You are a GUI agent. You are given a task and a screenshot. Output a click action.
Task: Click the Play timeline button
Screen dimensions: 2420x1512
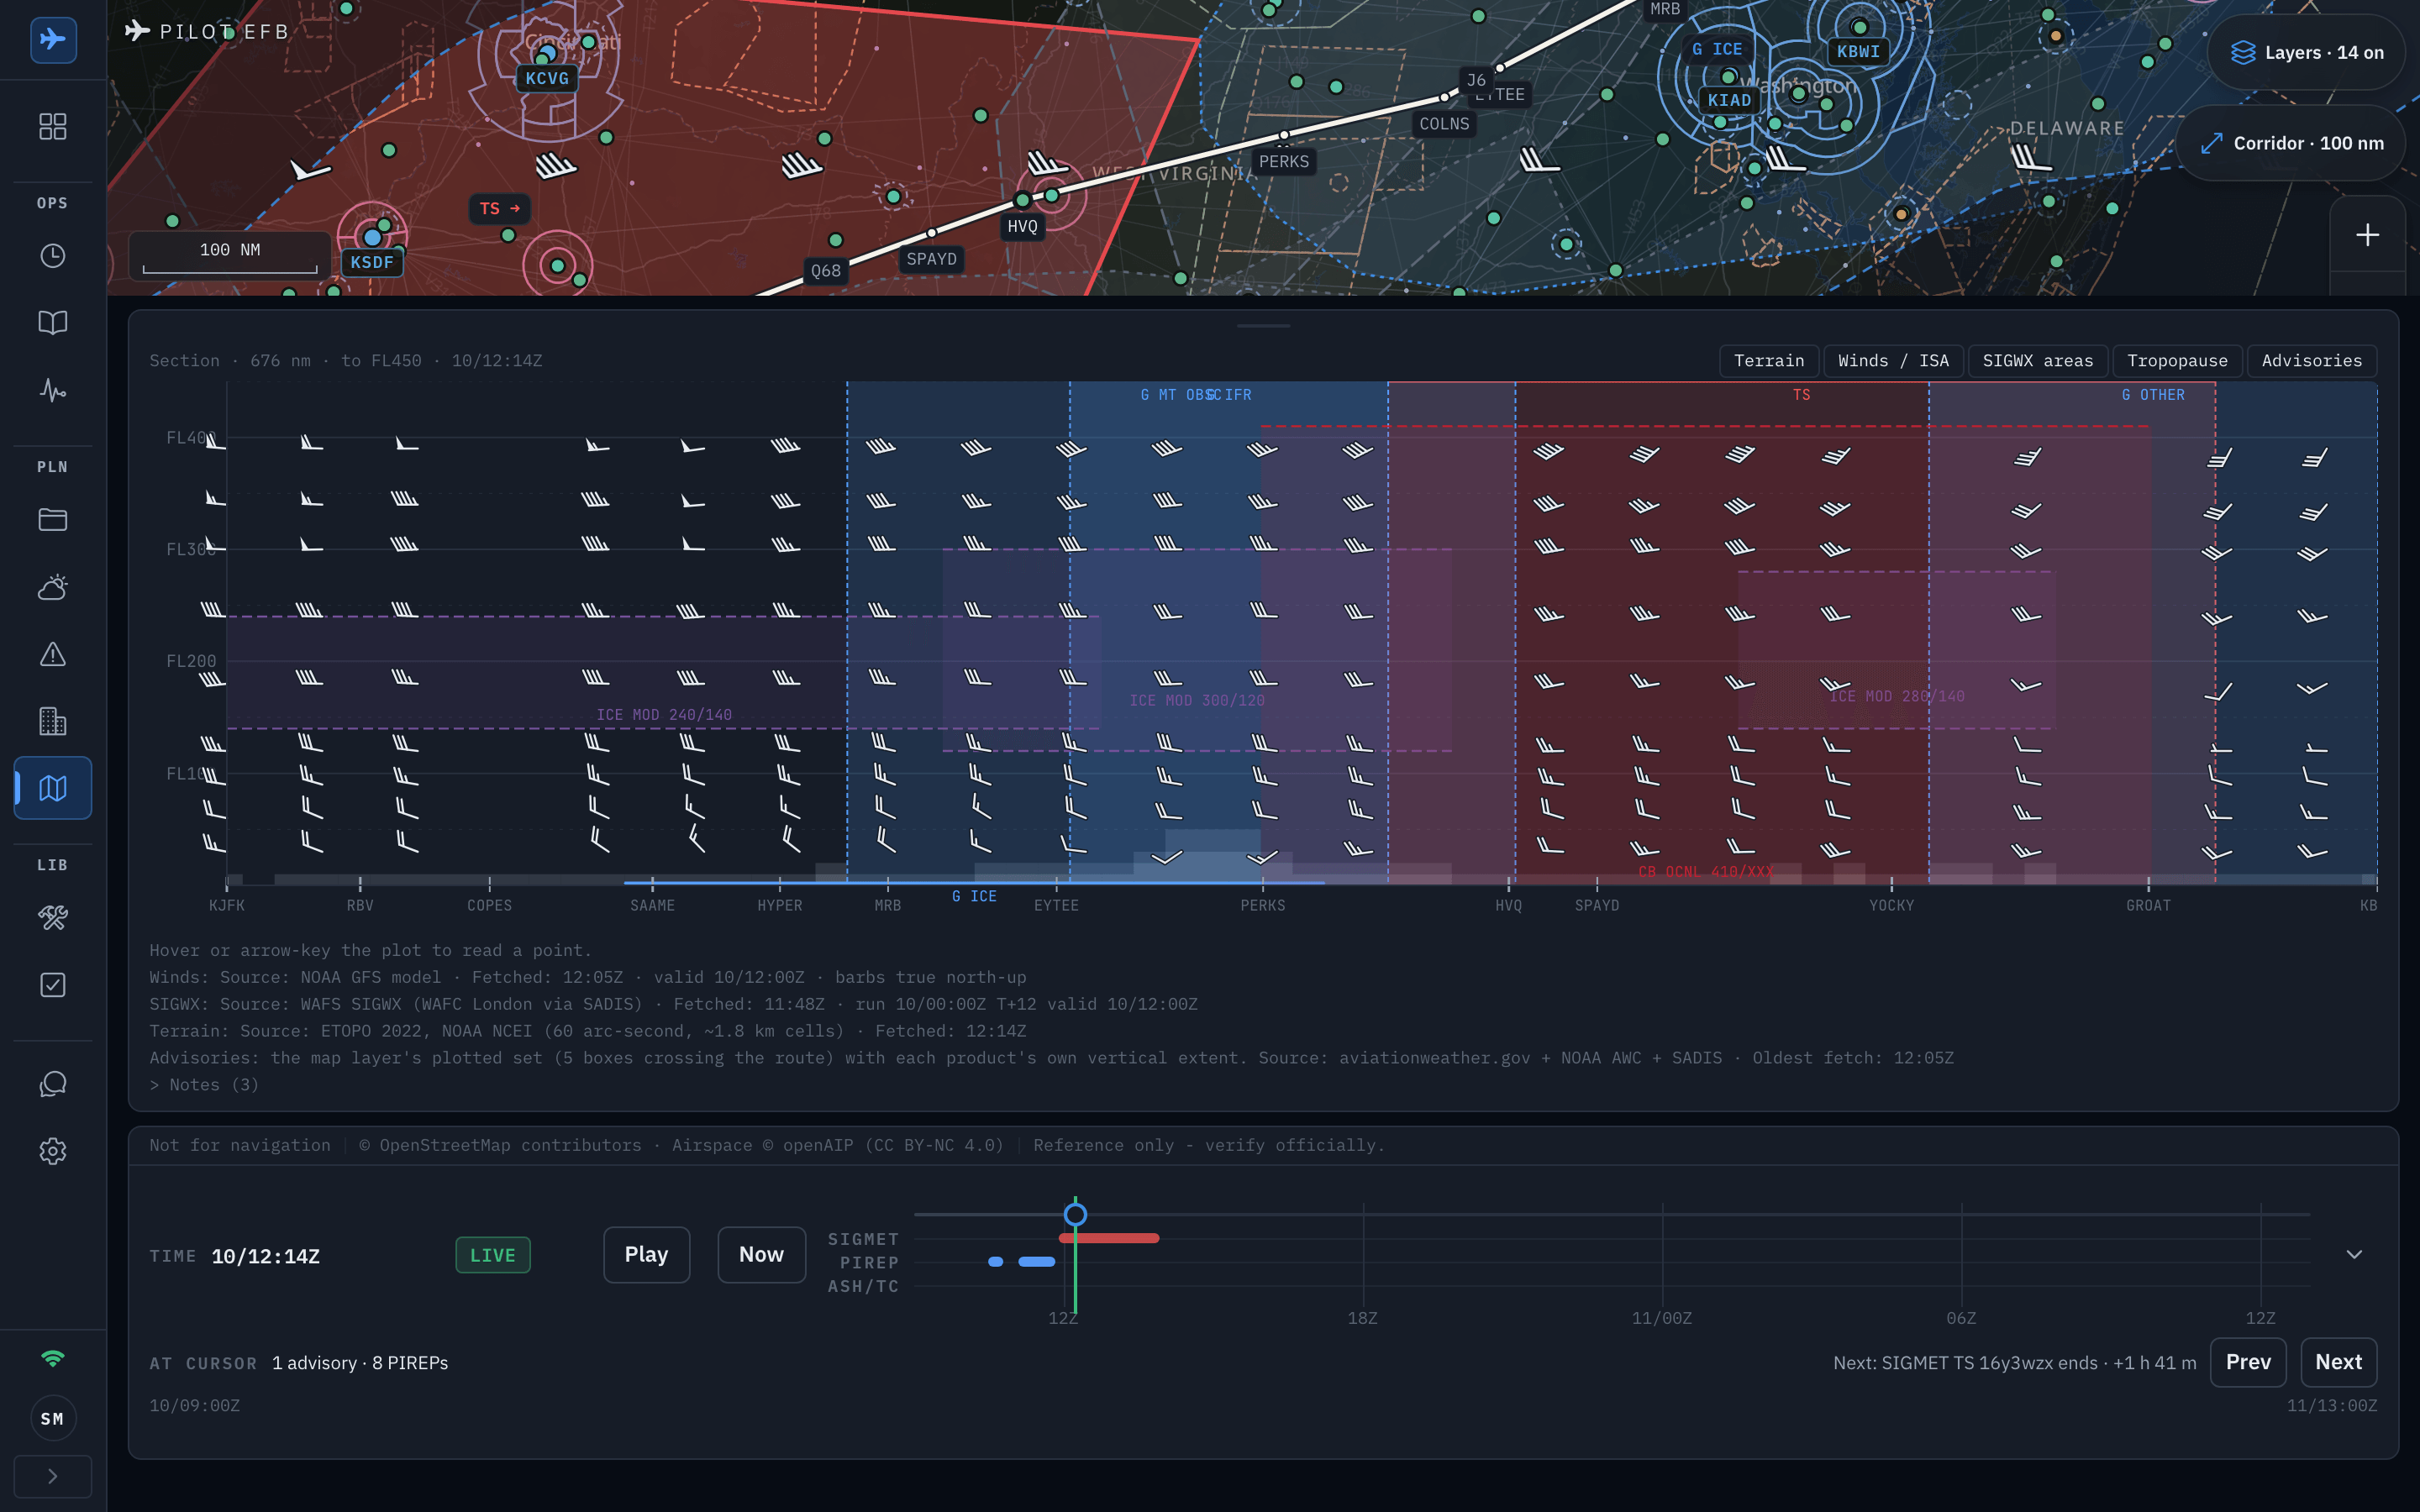click(646, 1255)
